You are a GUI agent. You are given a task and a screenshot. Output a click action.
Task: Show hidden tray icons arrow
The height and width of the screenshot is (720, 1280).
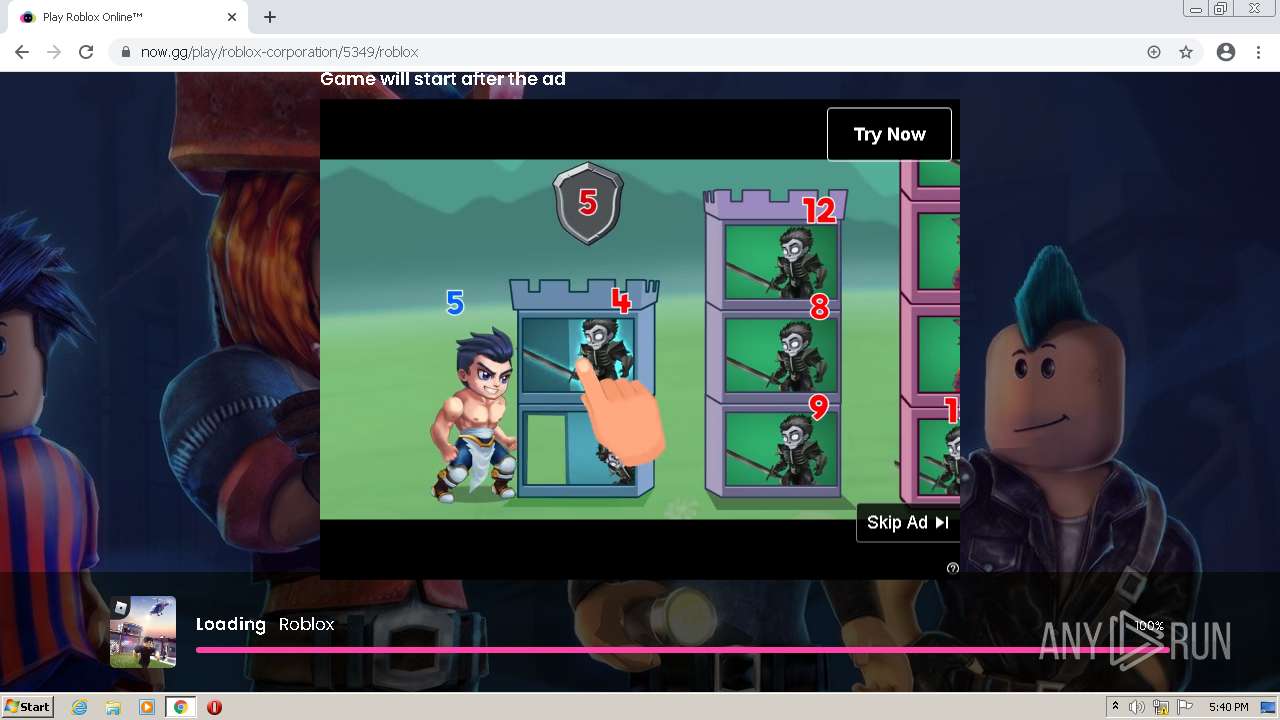point(1116,707)
